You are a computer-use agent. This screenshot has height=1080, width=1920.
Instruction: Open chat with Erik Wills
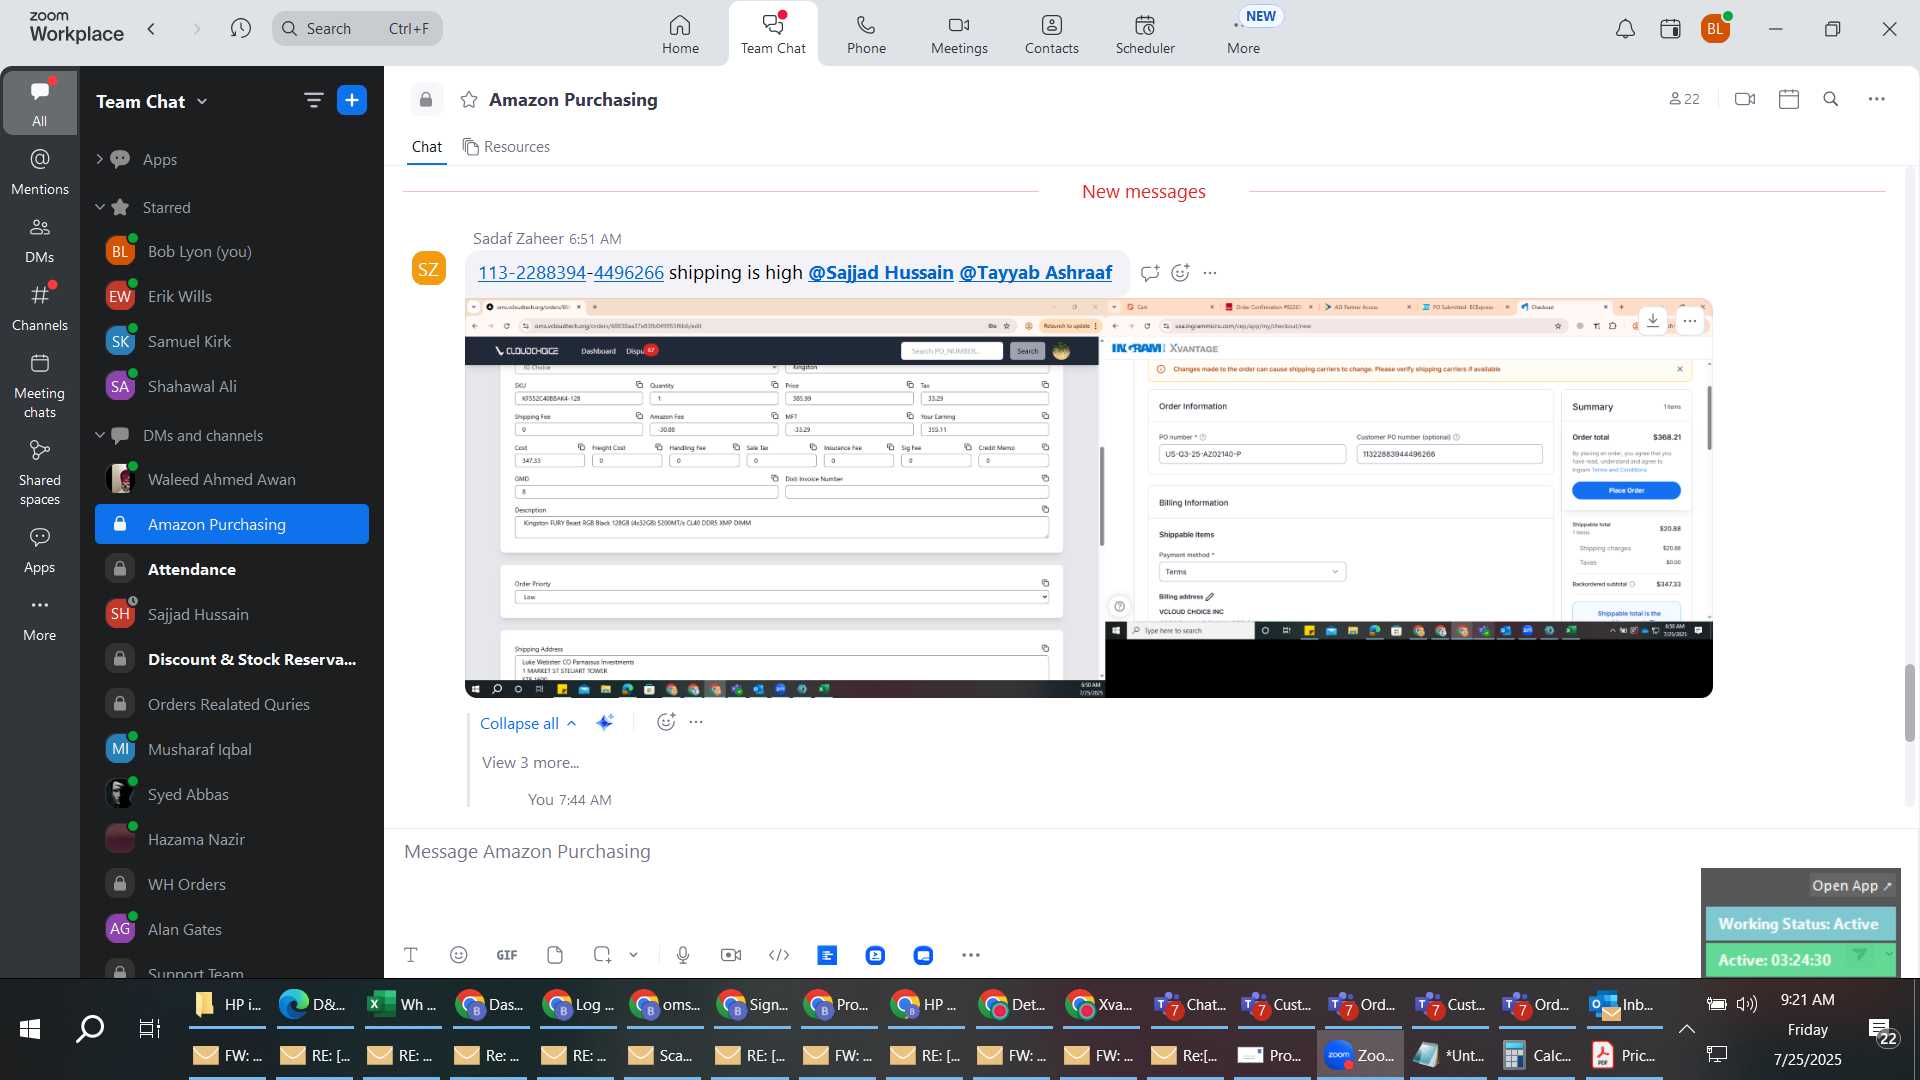[232, 296]
